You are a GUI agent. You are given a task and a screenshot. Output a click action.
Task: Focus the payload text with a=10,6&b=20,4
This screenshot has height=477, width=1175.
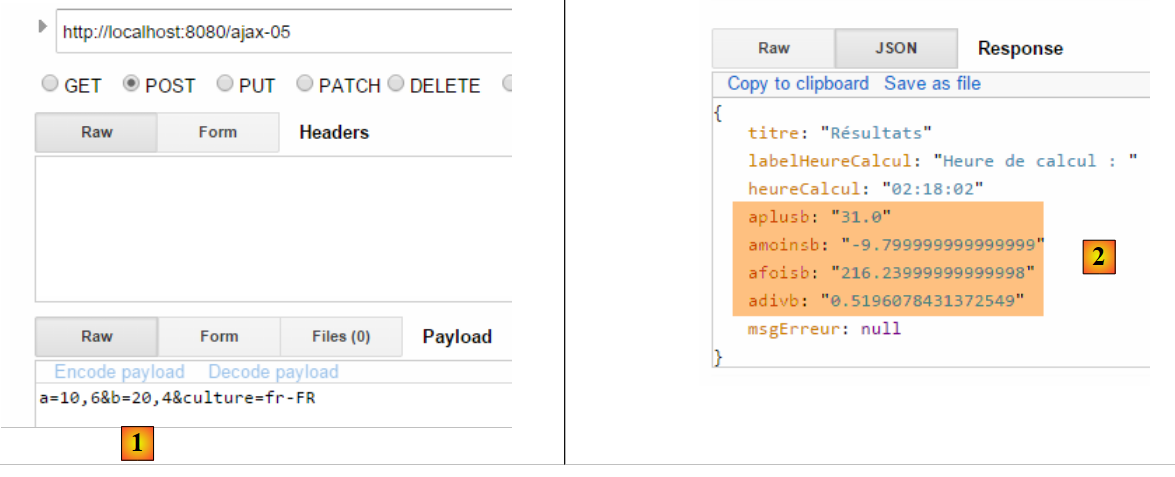click(x=178, y=398)
